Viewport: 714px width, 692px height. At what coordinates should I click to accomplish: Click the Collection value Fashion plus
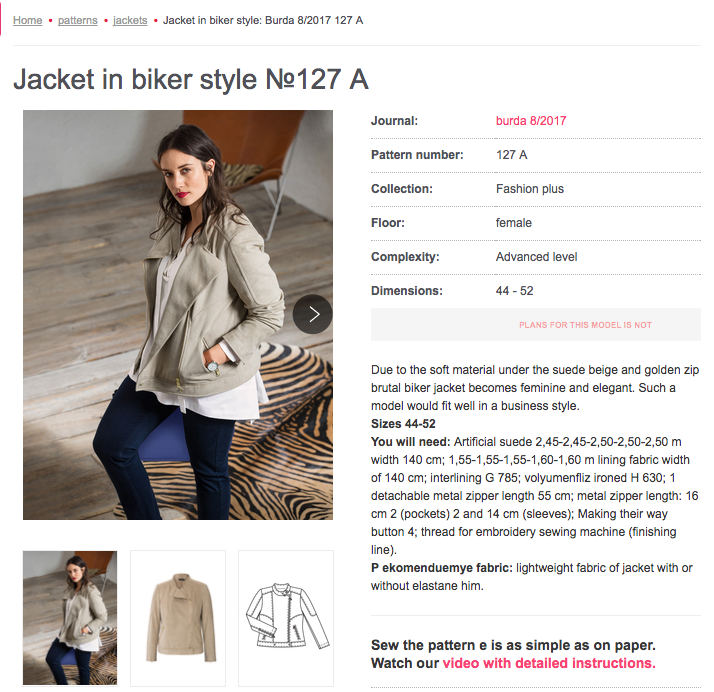(x=530, y=189)
